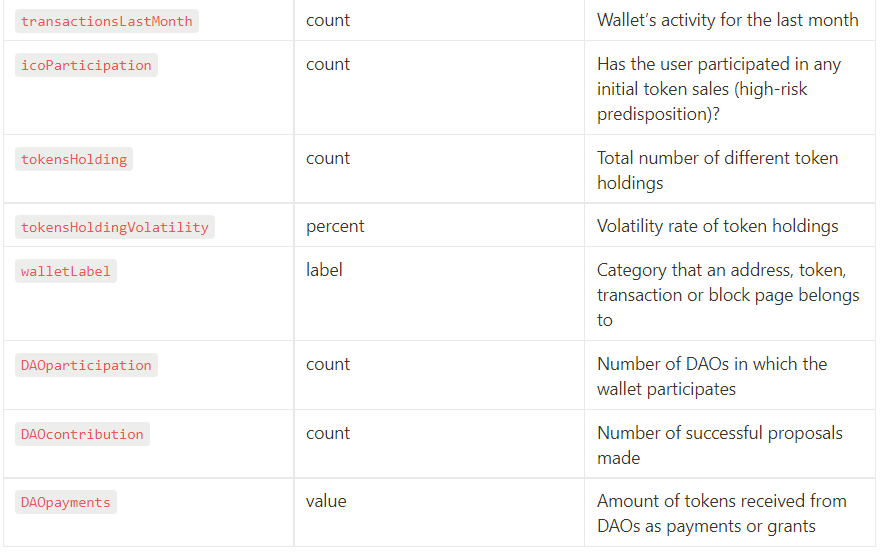Click the walletLabel code tag
The height and width of the screenshot is (558, 884).
click(x=65, y=271)
